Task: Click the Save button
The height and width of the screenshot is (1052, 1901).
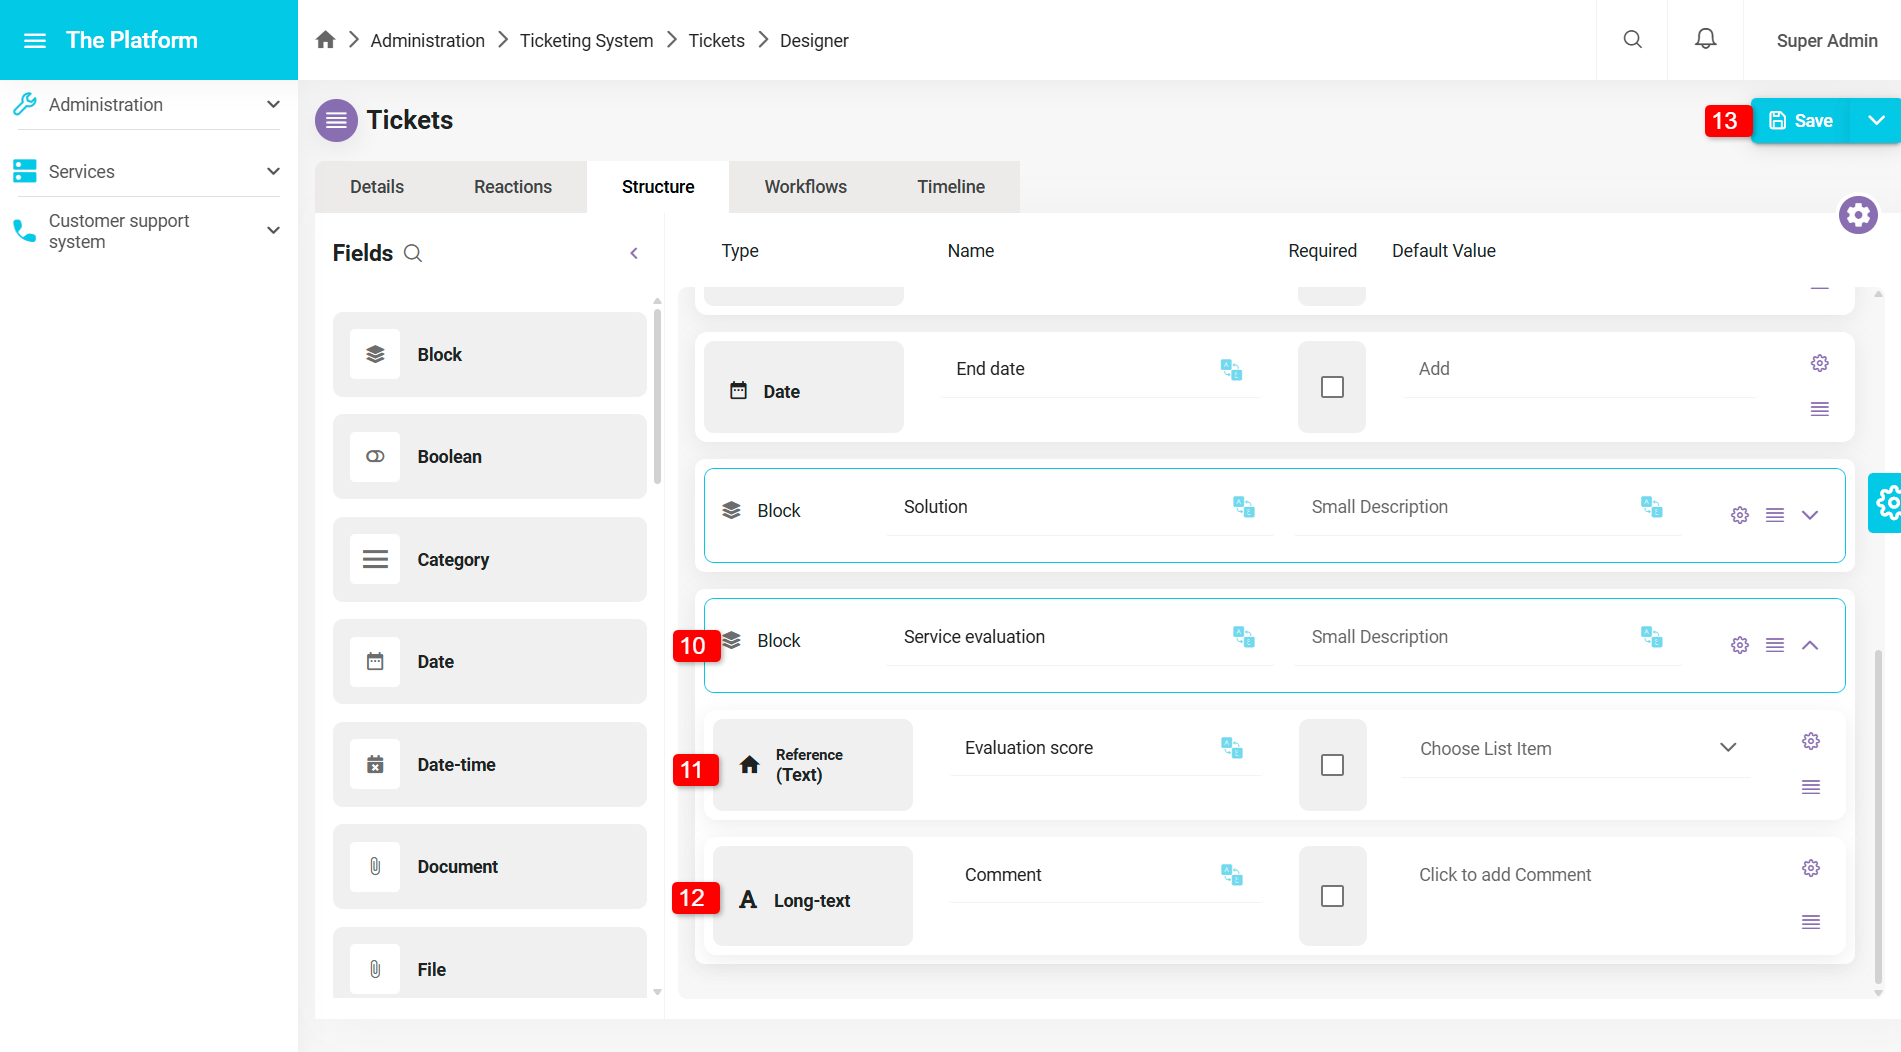Action: click(x=1800, y=121)
